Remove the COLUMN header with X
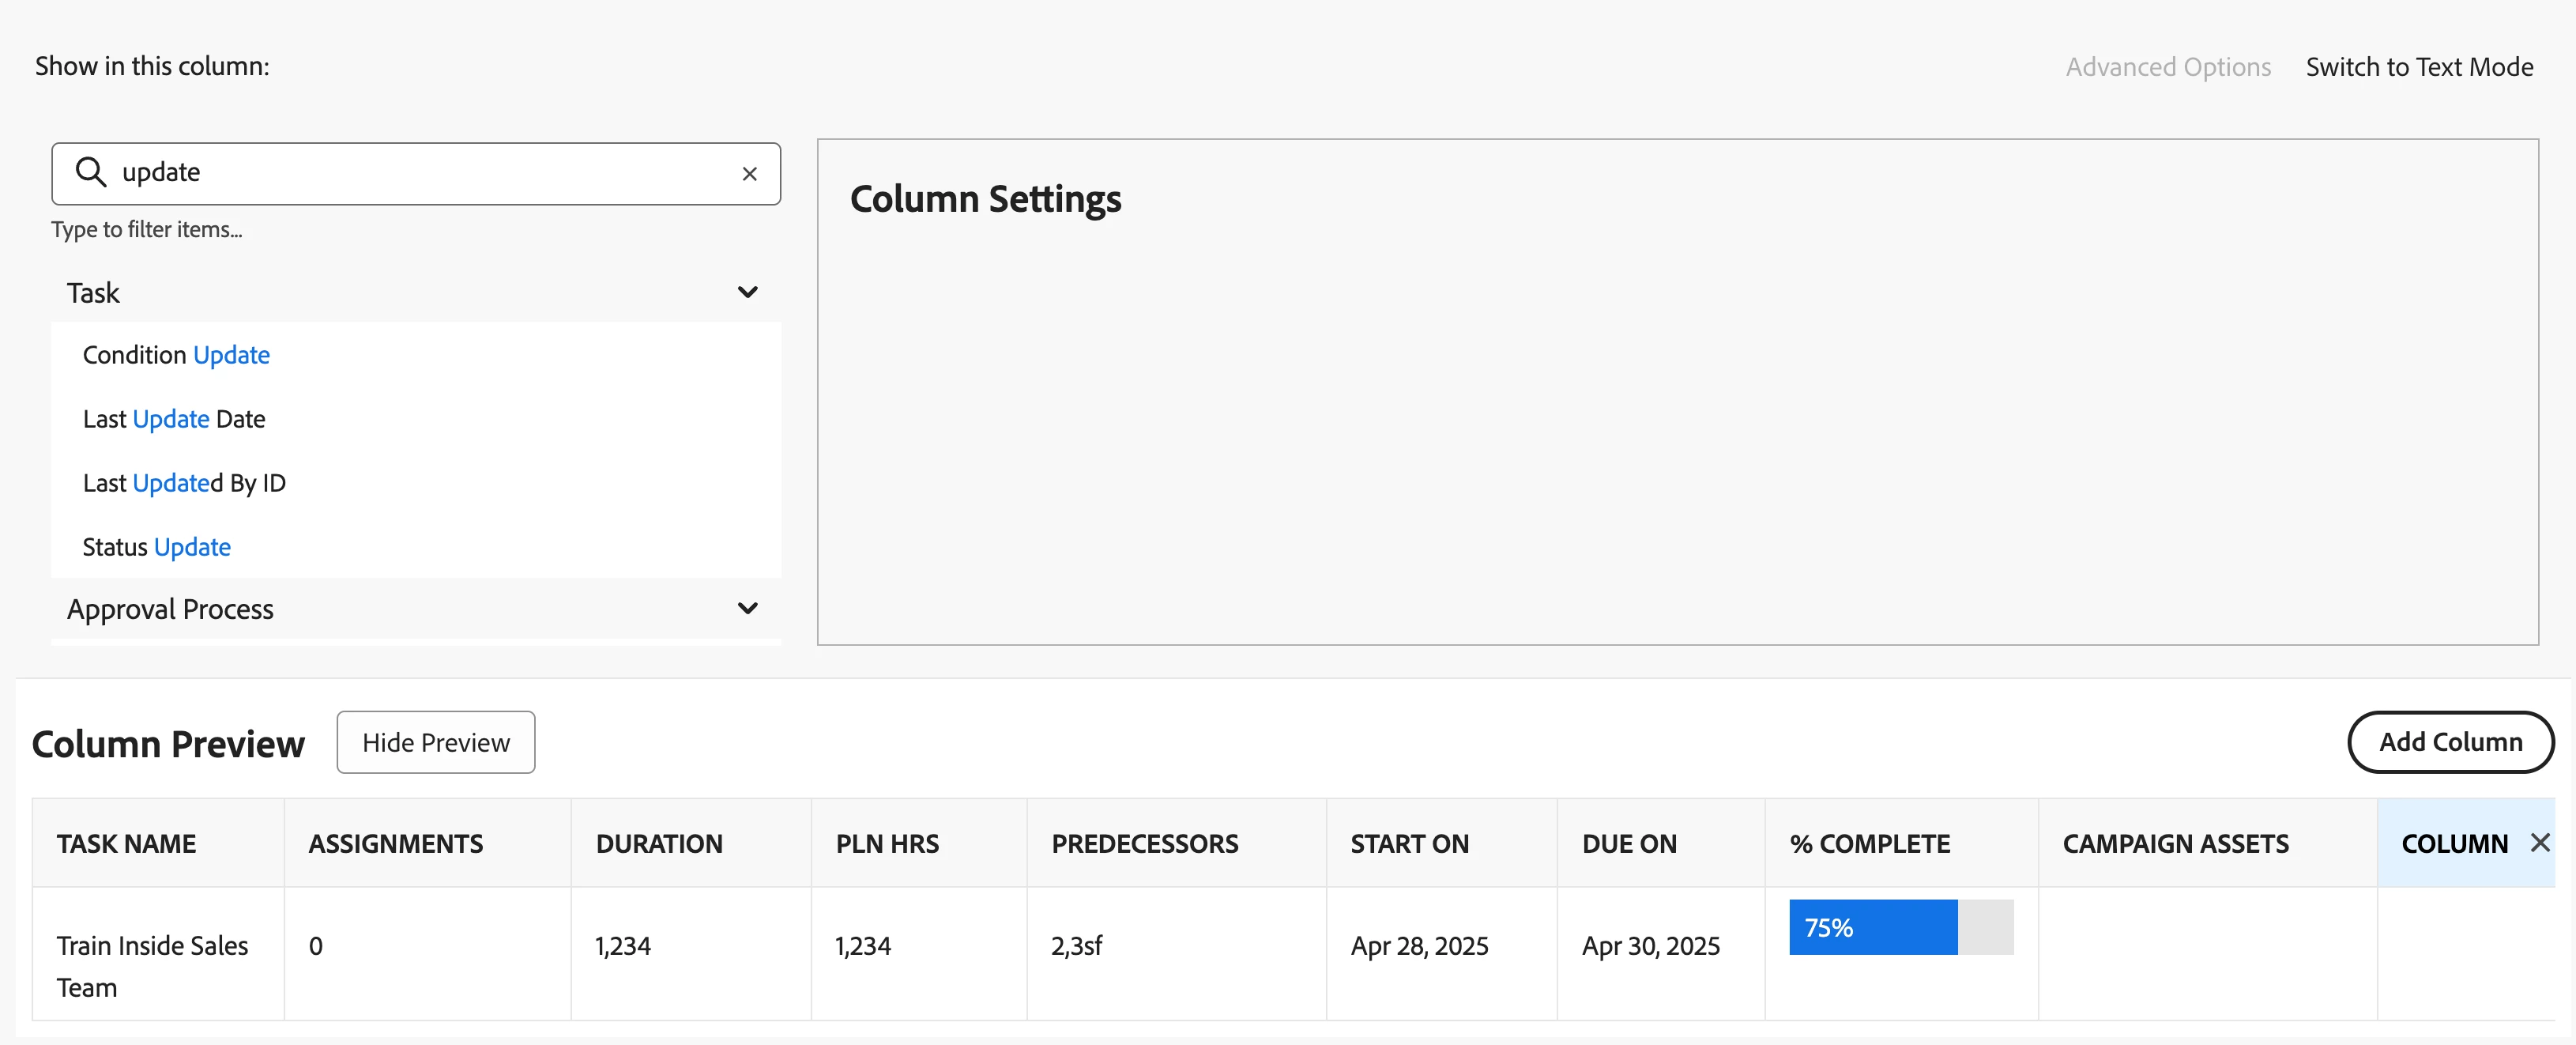This screenshot has width=2576, height=1045. 2539,843
